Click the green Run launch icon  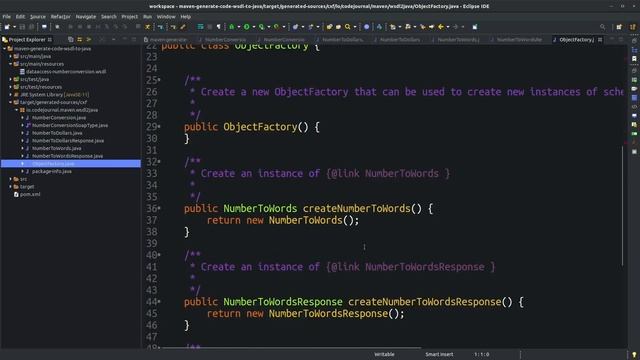click(247, 27)
